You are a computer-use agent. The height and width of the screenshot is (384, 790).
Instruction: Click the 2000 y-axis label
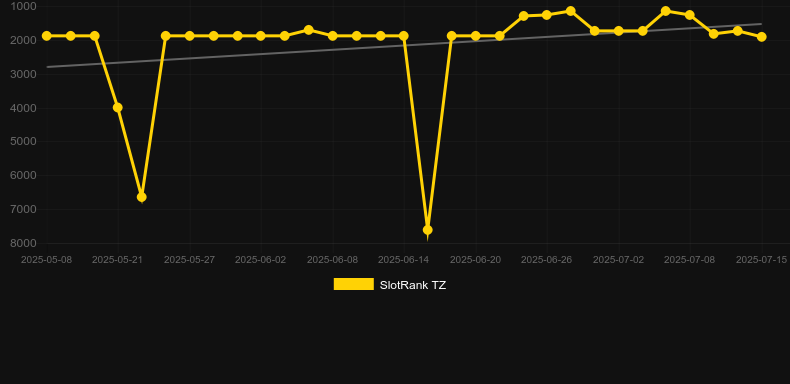pos(23,40)
